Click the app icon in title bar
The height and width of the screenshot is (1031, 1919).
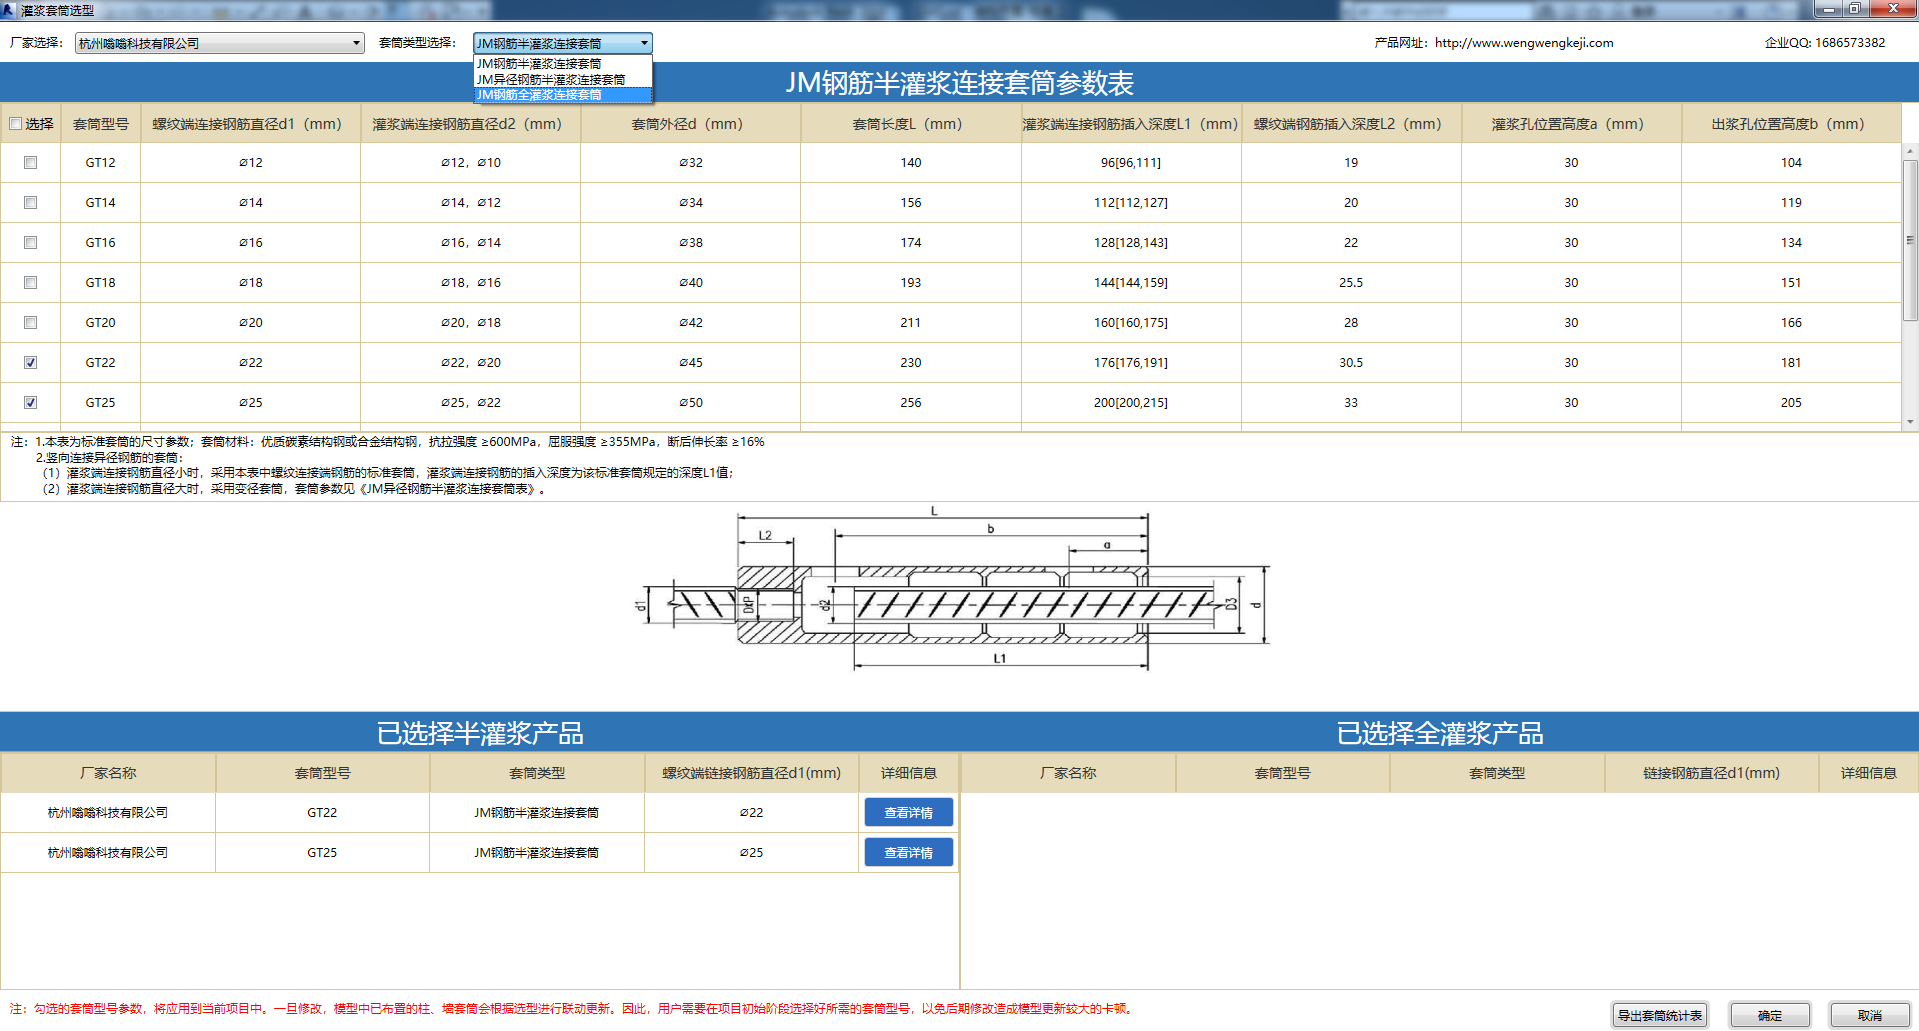point(8,10)
